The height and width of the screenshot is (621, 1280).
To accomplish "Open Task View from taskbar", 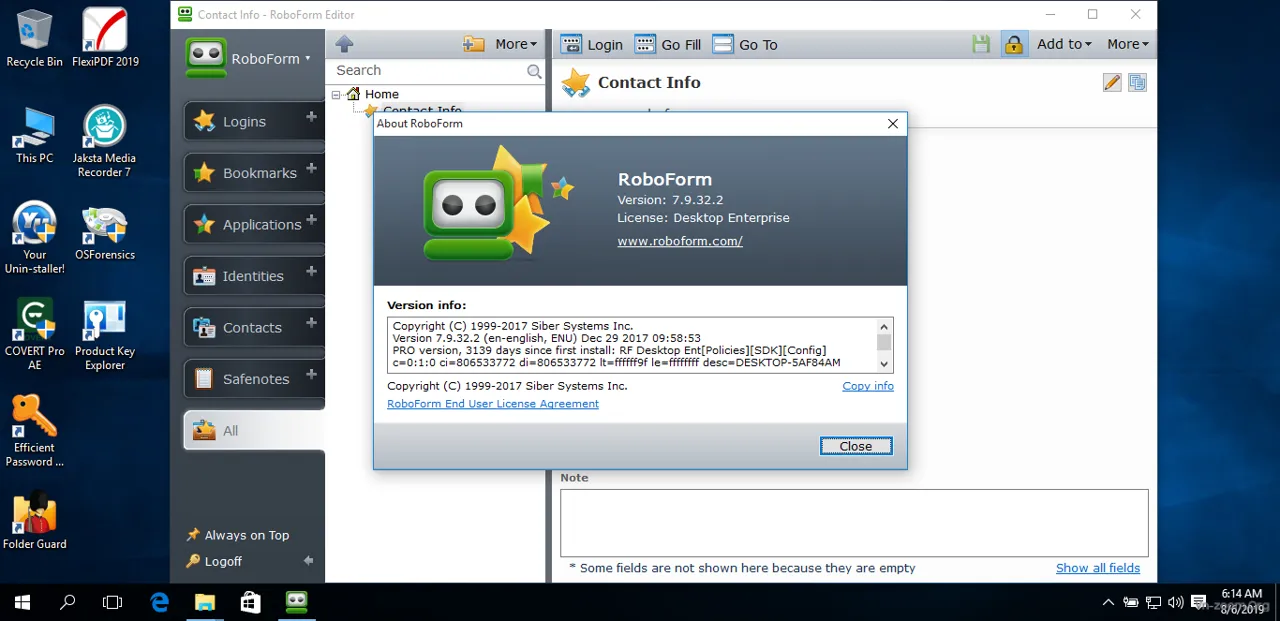I will point(113,602).
